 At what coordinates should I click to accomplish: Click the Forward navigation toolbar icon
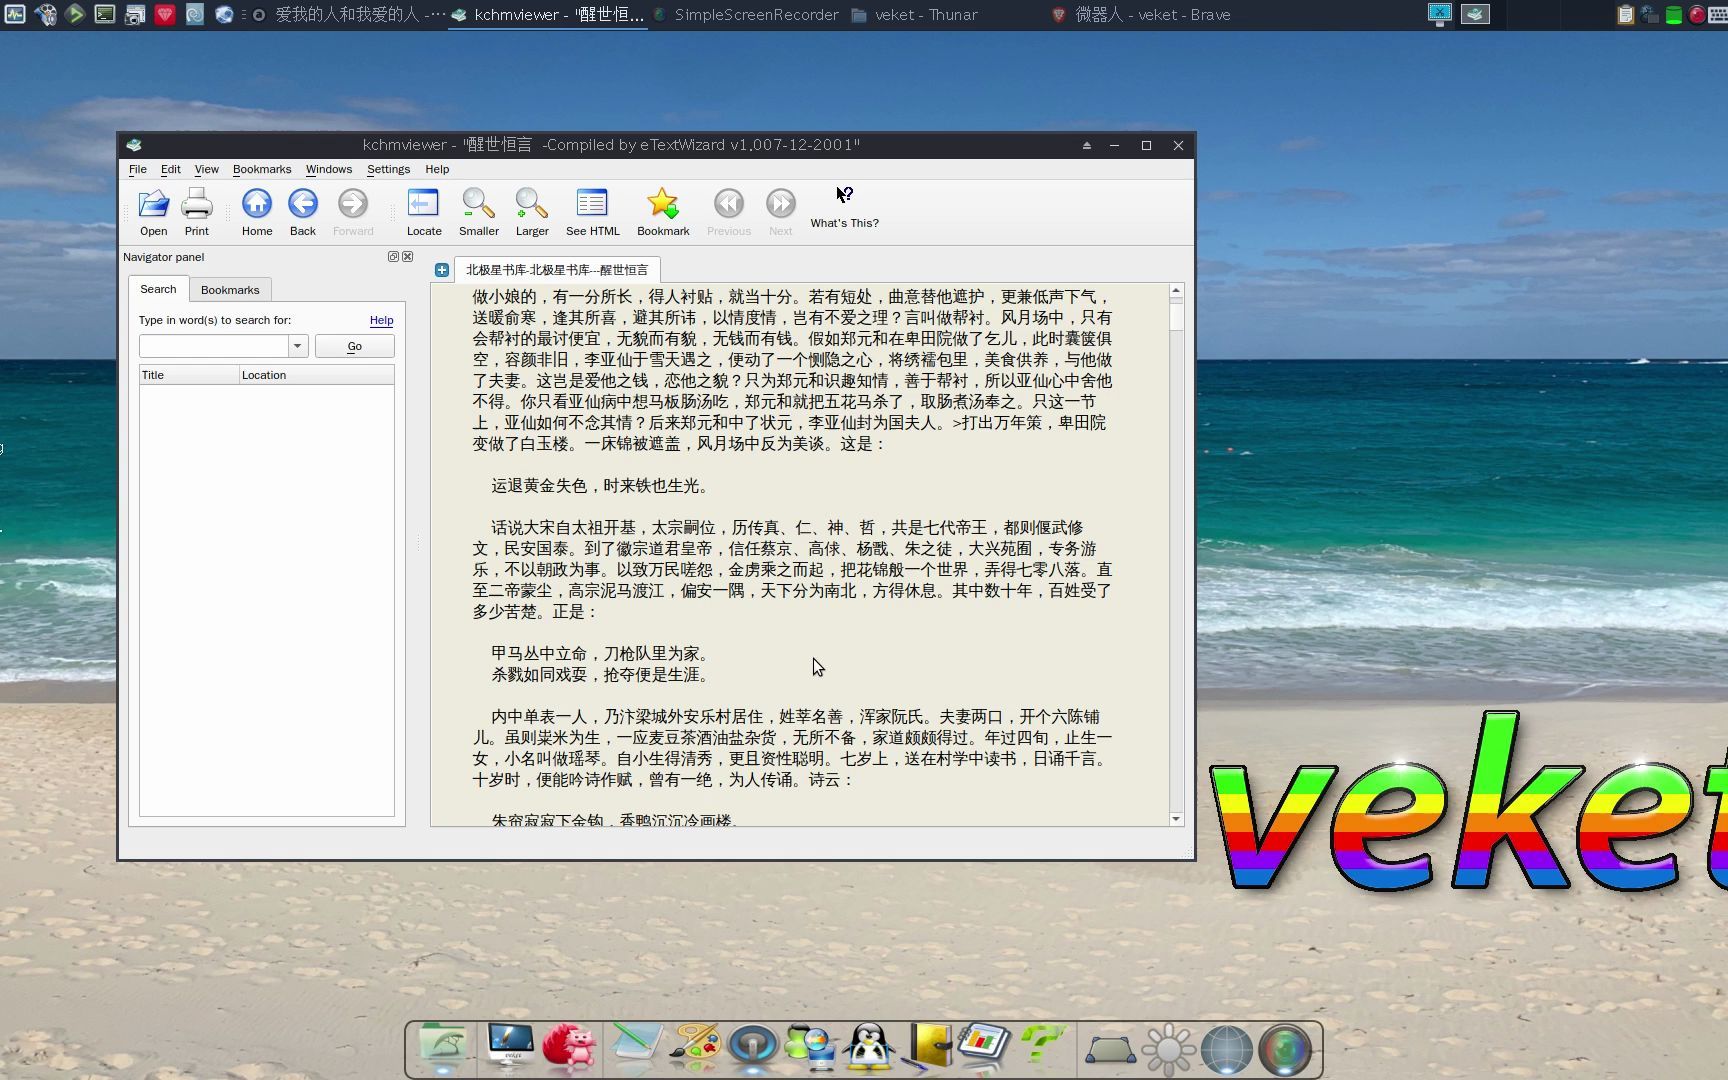pos(353,212)
